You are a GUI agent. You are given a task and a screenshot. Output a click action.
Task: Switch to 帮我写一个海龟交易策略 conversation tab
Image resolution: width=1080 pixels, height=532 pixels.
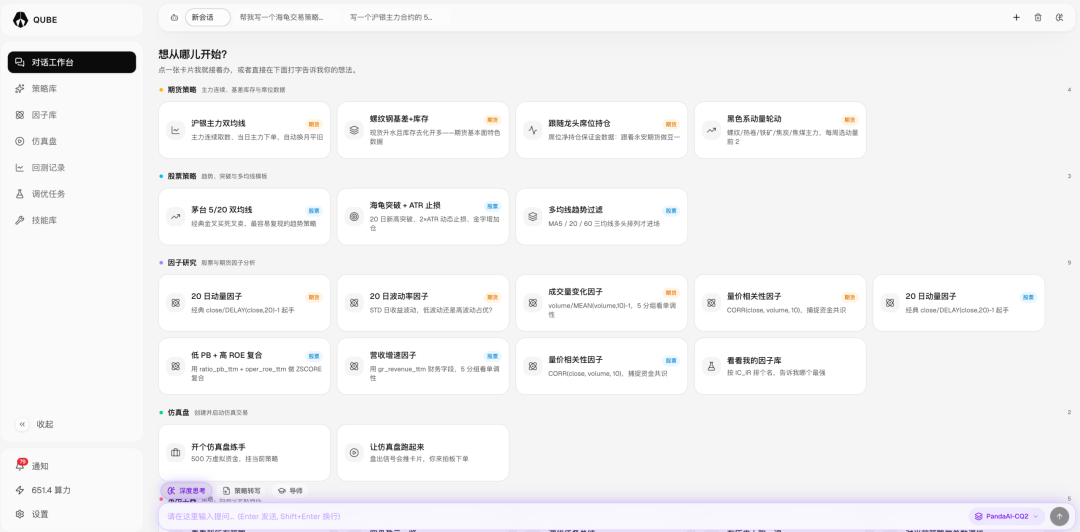click(281, 17)
